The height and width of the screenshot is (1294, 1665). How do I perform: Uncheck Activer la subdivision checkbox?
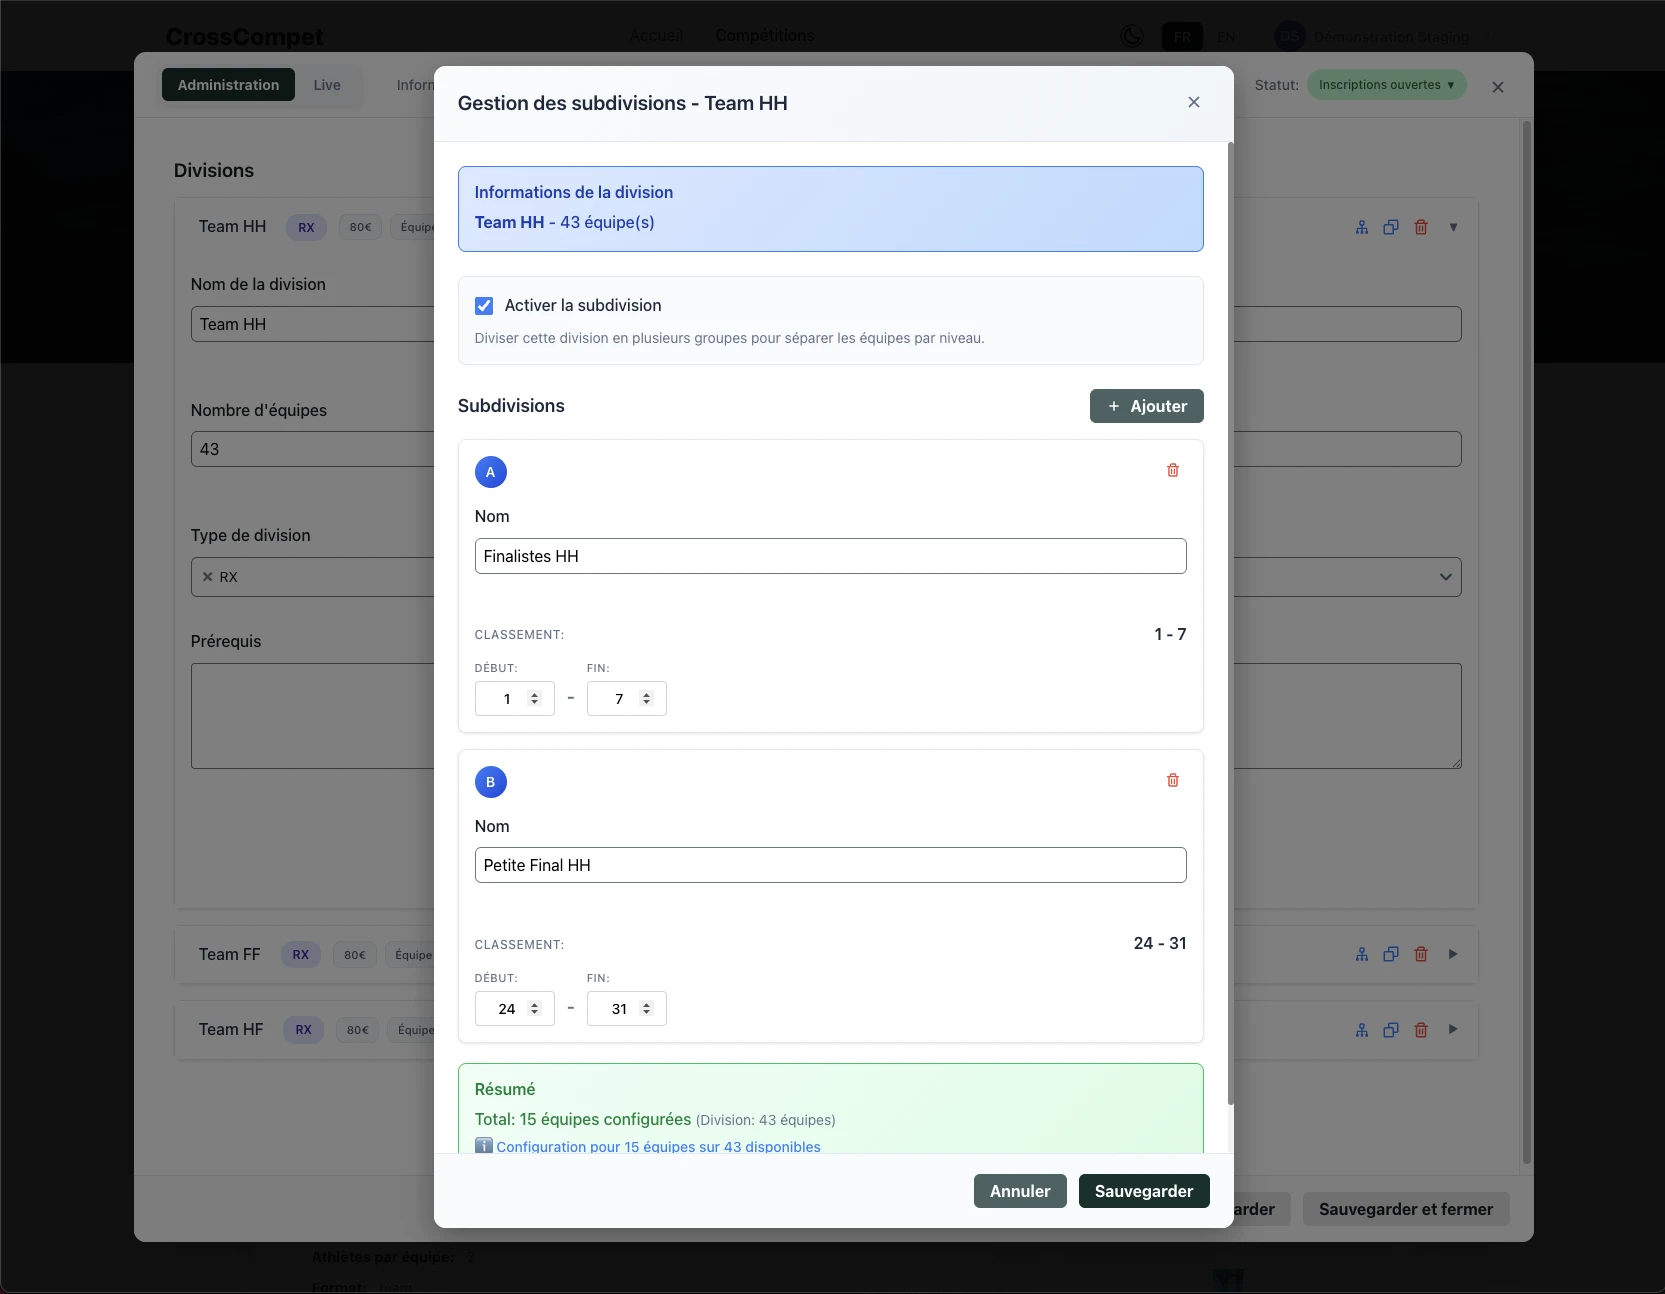tap(484, 306)
